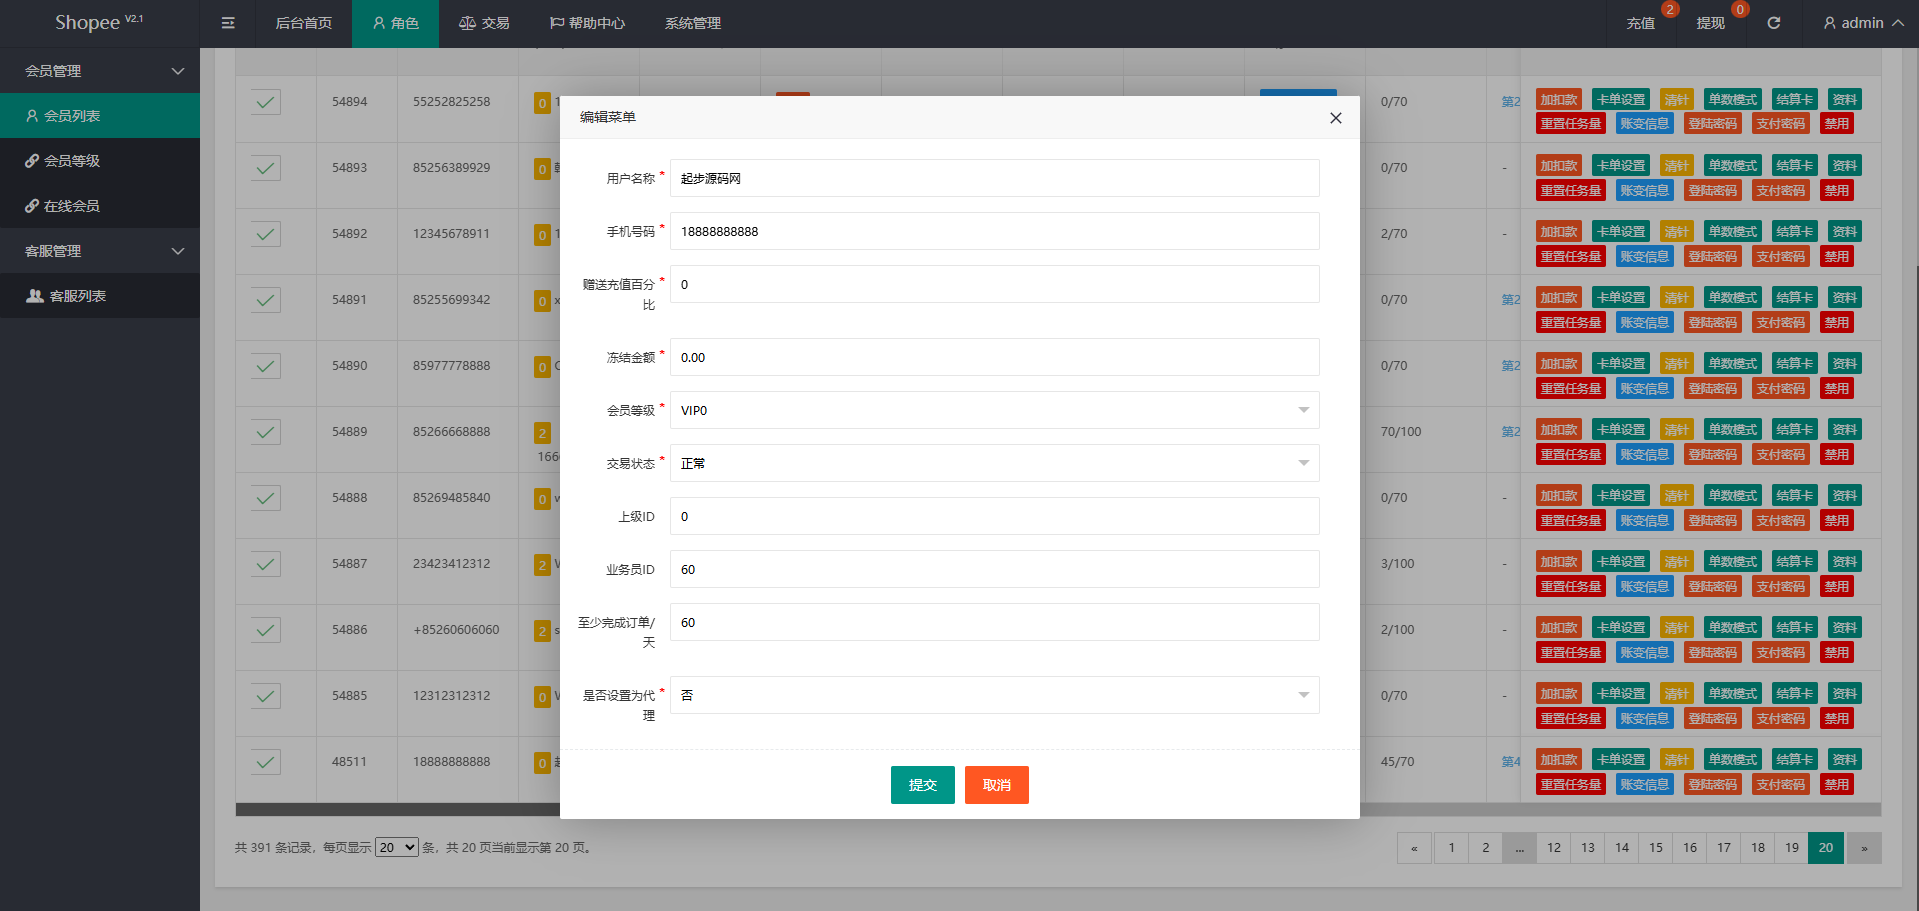Click the refresh icon in top bar
The height and width of the screenshot is (911, 1919).
(x=1773, y=23)
